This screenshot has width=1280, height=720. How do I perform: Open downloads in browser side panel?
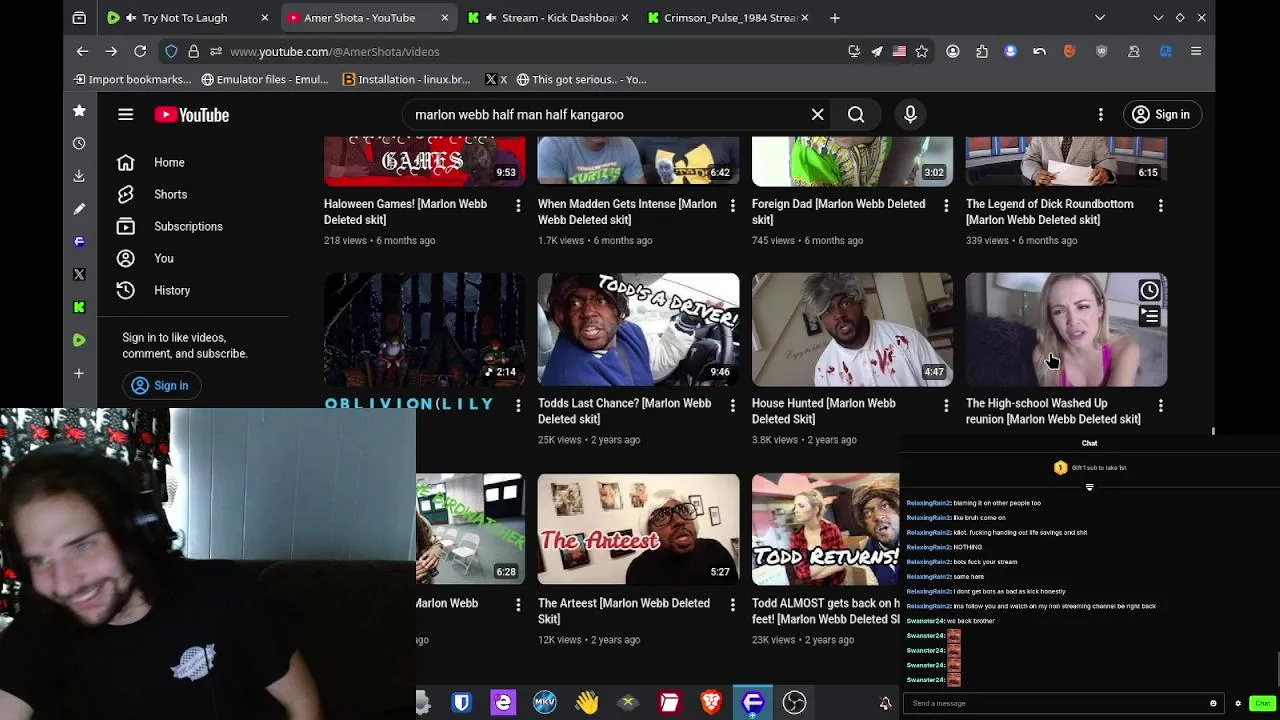[x=79, y=176]
